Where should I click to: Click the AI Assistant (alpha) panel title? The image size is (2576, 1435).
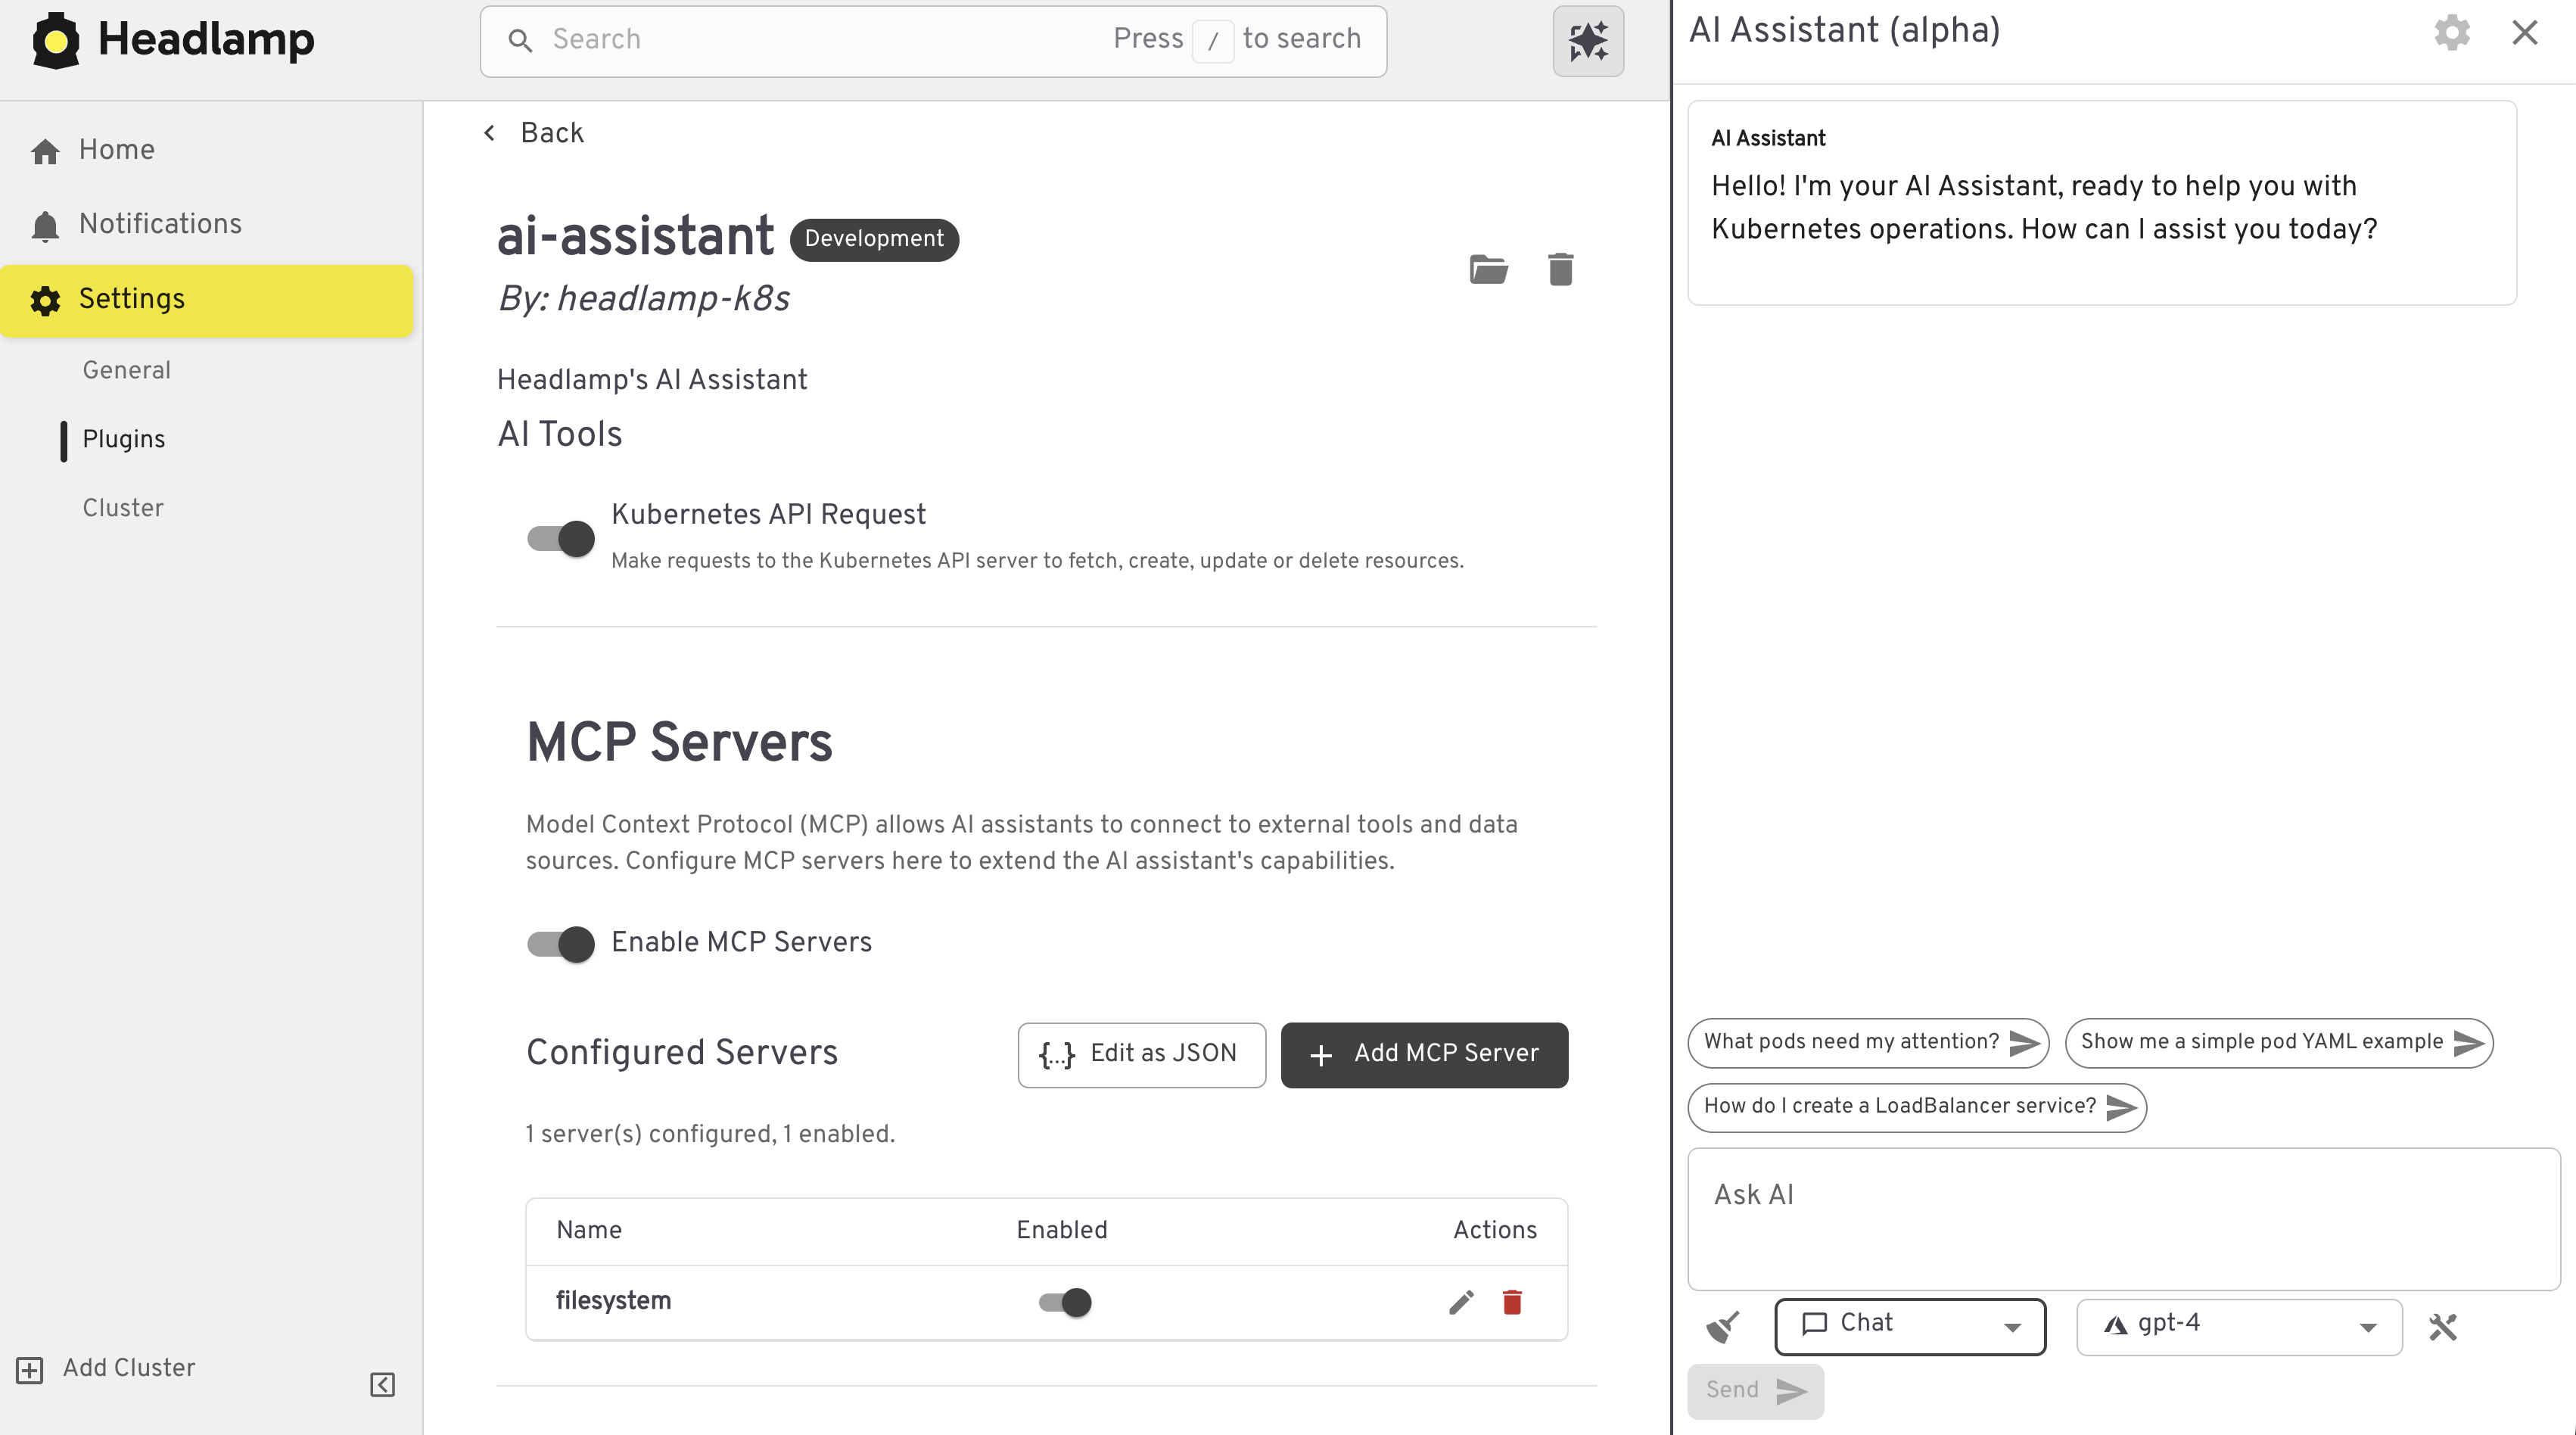(x=1844, y=31)
